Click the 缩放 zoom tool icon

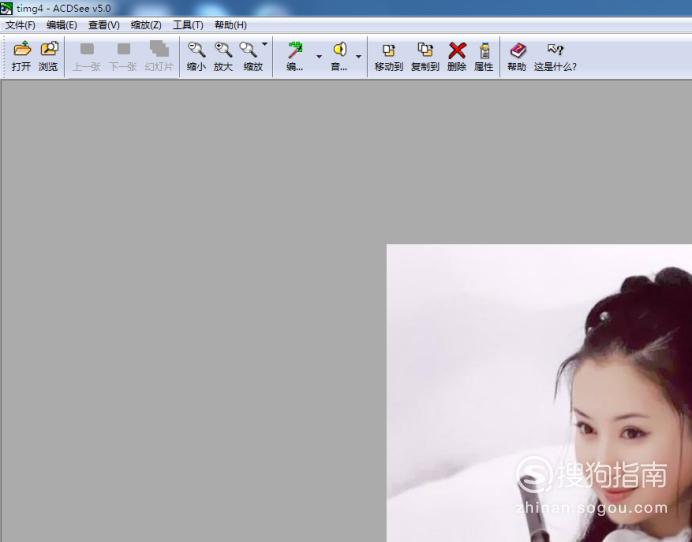coord(252,56)
